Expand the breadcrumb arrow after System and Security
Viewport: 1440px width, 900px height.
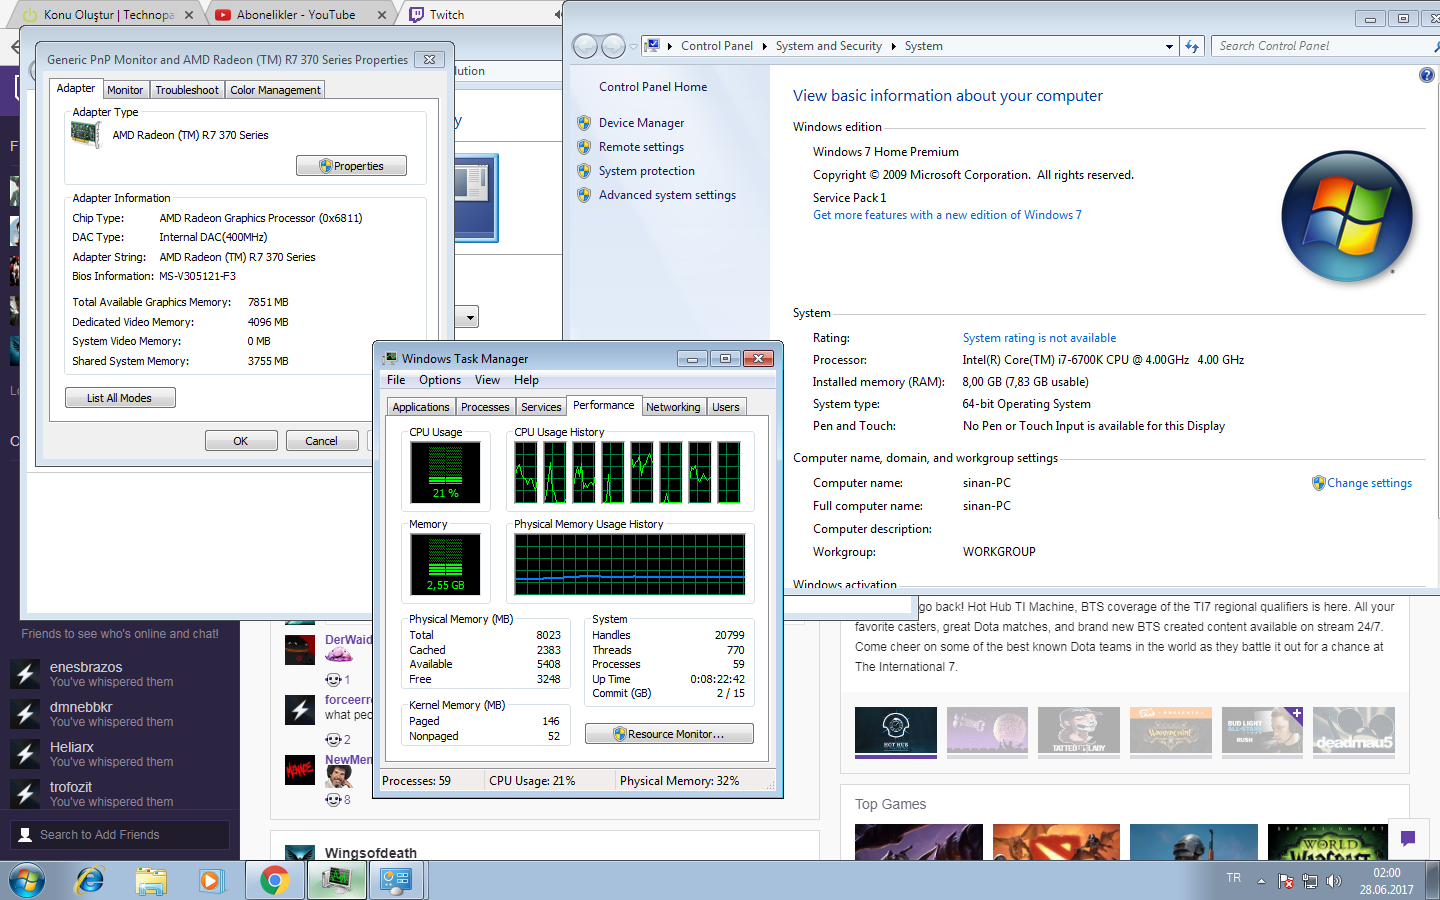point(894,46)
